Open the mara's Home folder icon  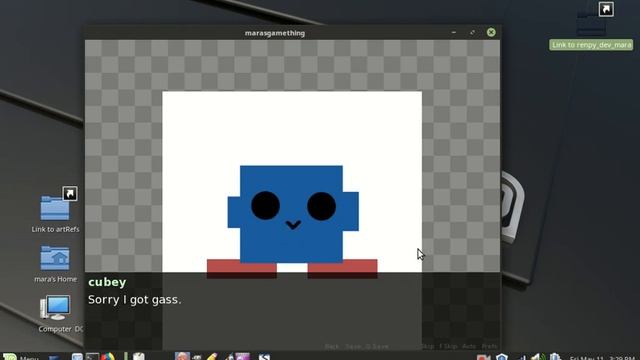(x=55, y=258)
